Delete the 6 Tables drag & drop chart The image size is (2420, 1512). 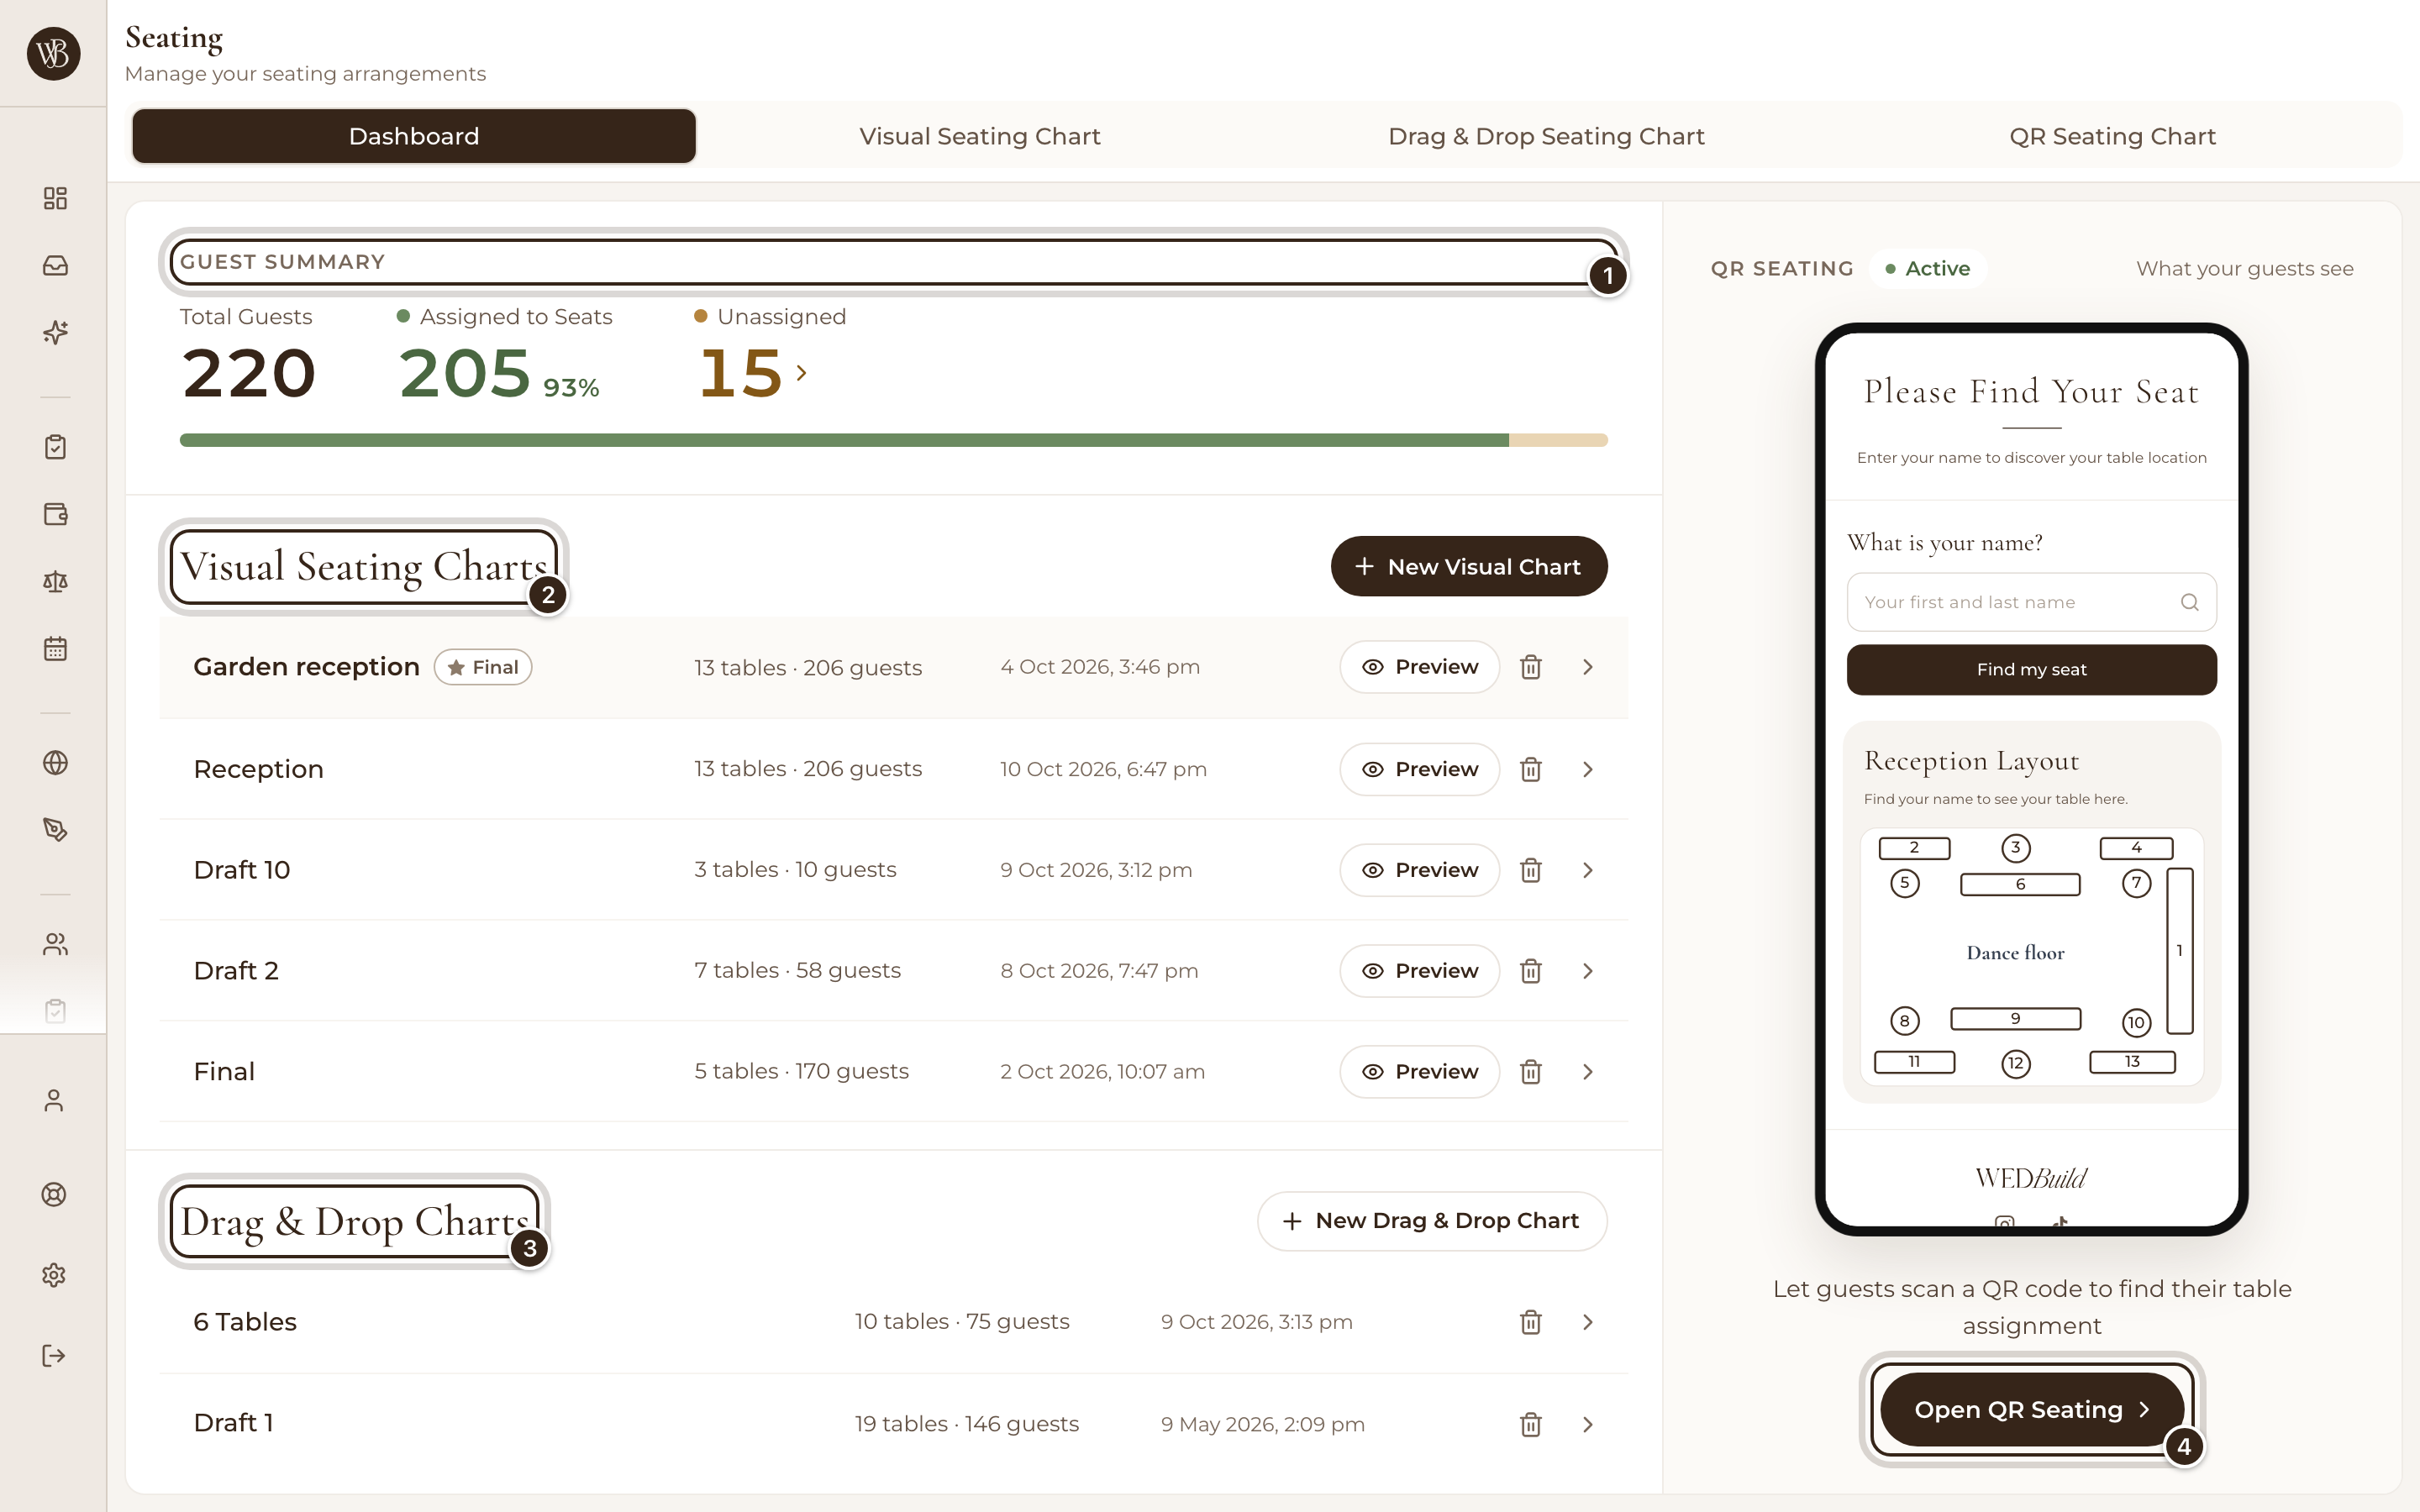[x=1530, y=1322]
